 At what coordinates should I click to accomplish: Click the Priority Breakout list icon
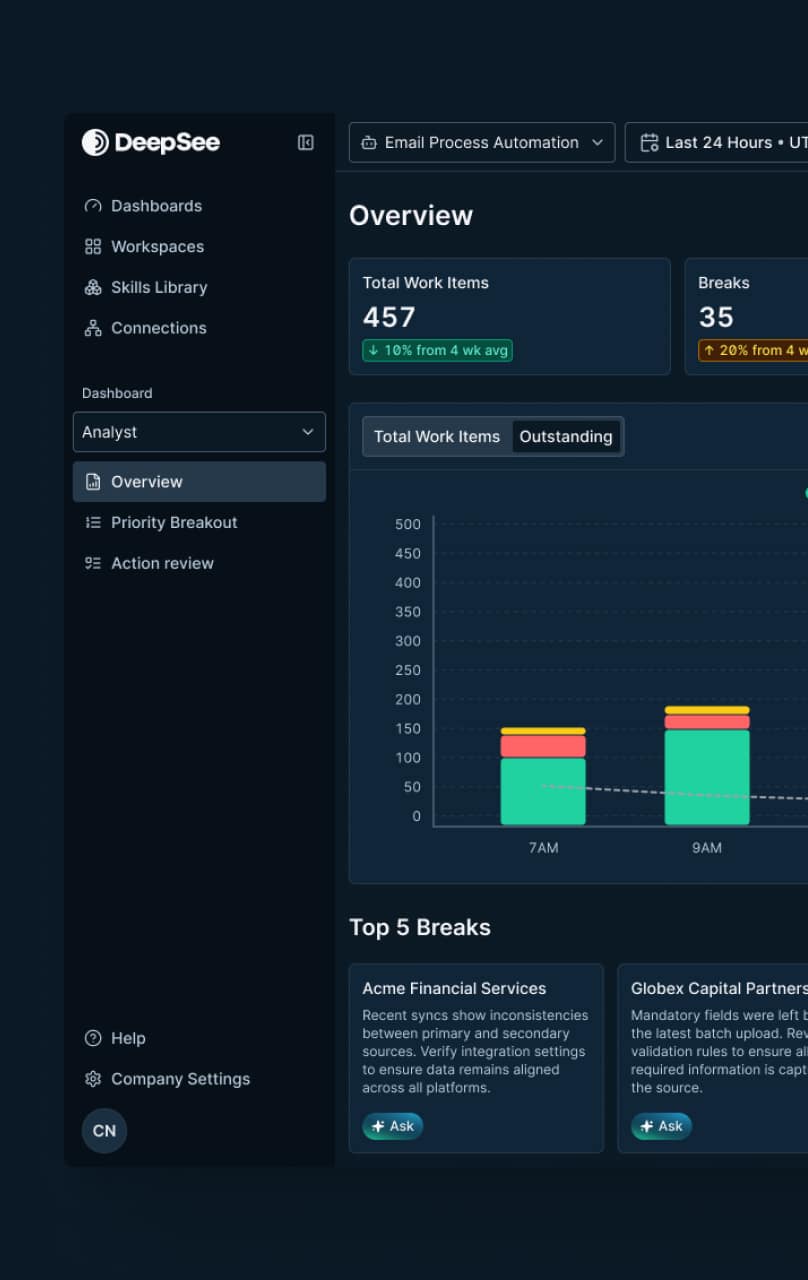click(x=93, y=523)
